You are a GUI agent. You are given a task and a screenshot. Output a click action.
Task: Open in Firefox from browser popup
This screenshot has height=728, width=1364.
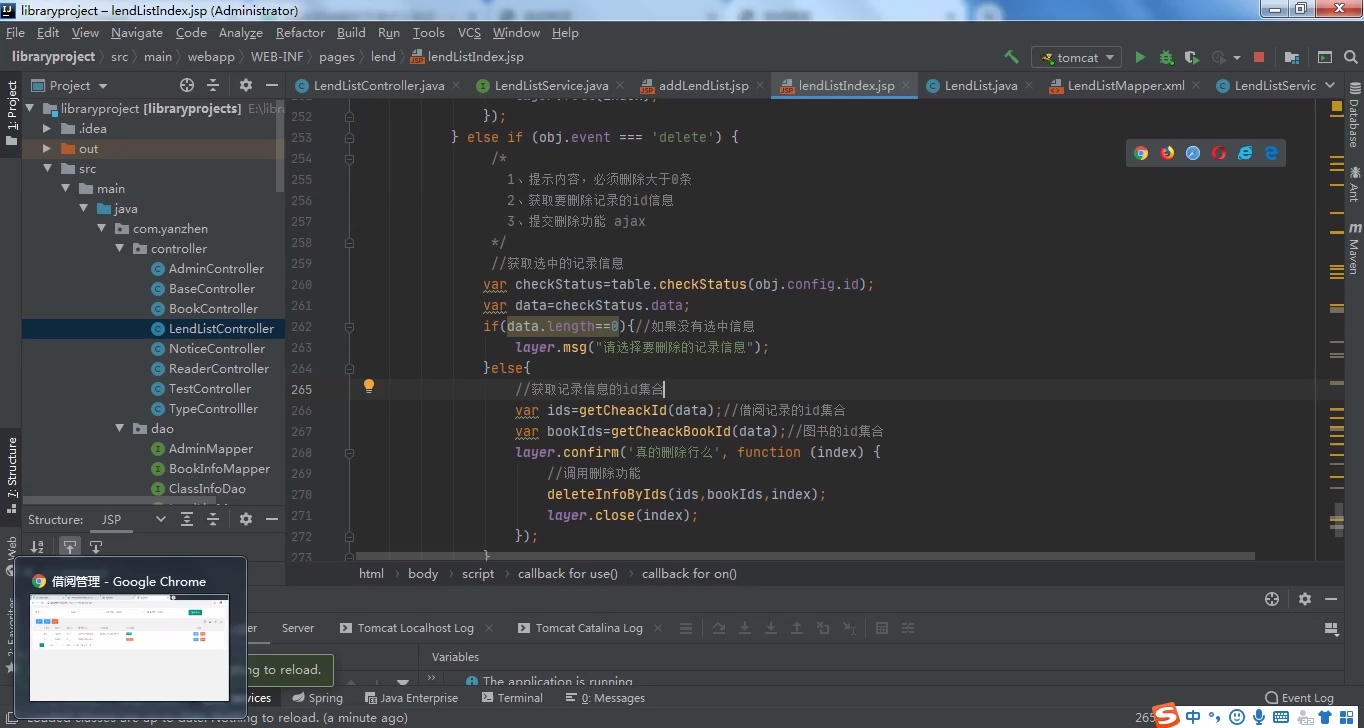coord(1167,153)
